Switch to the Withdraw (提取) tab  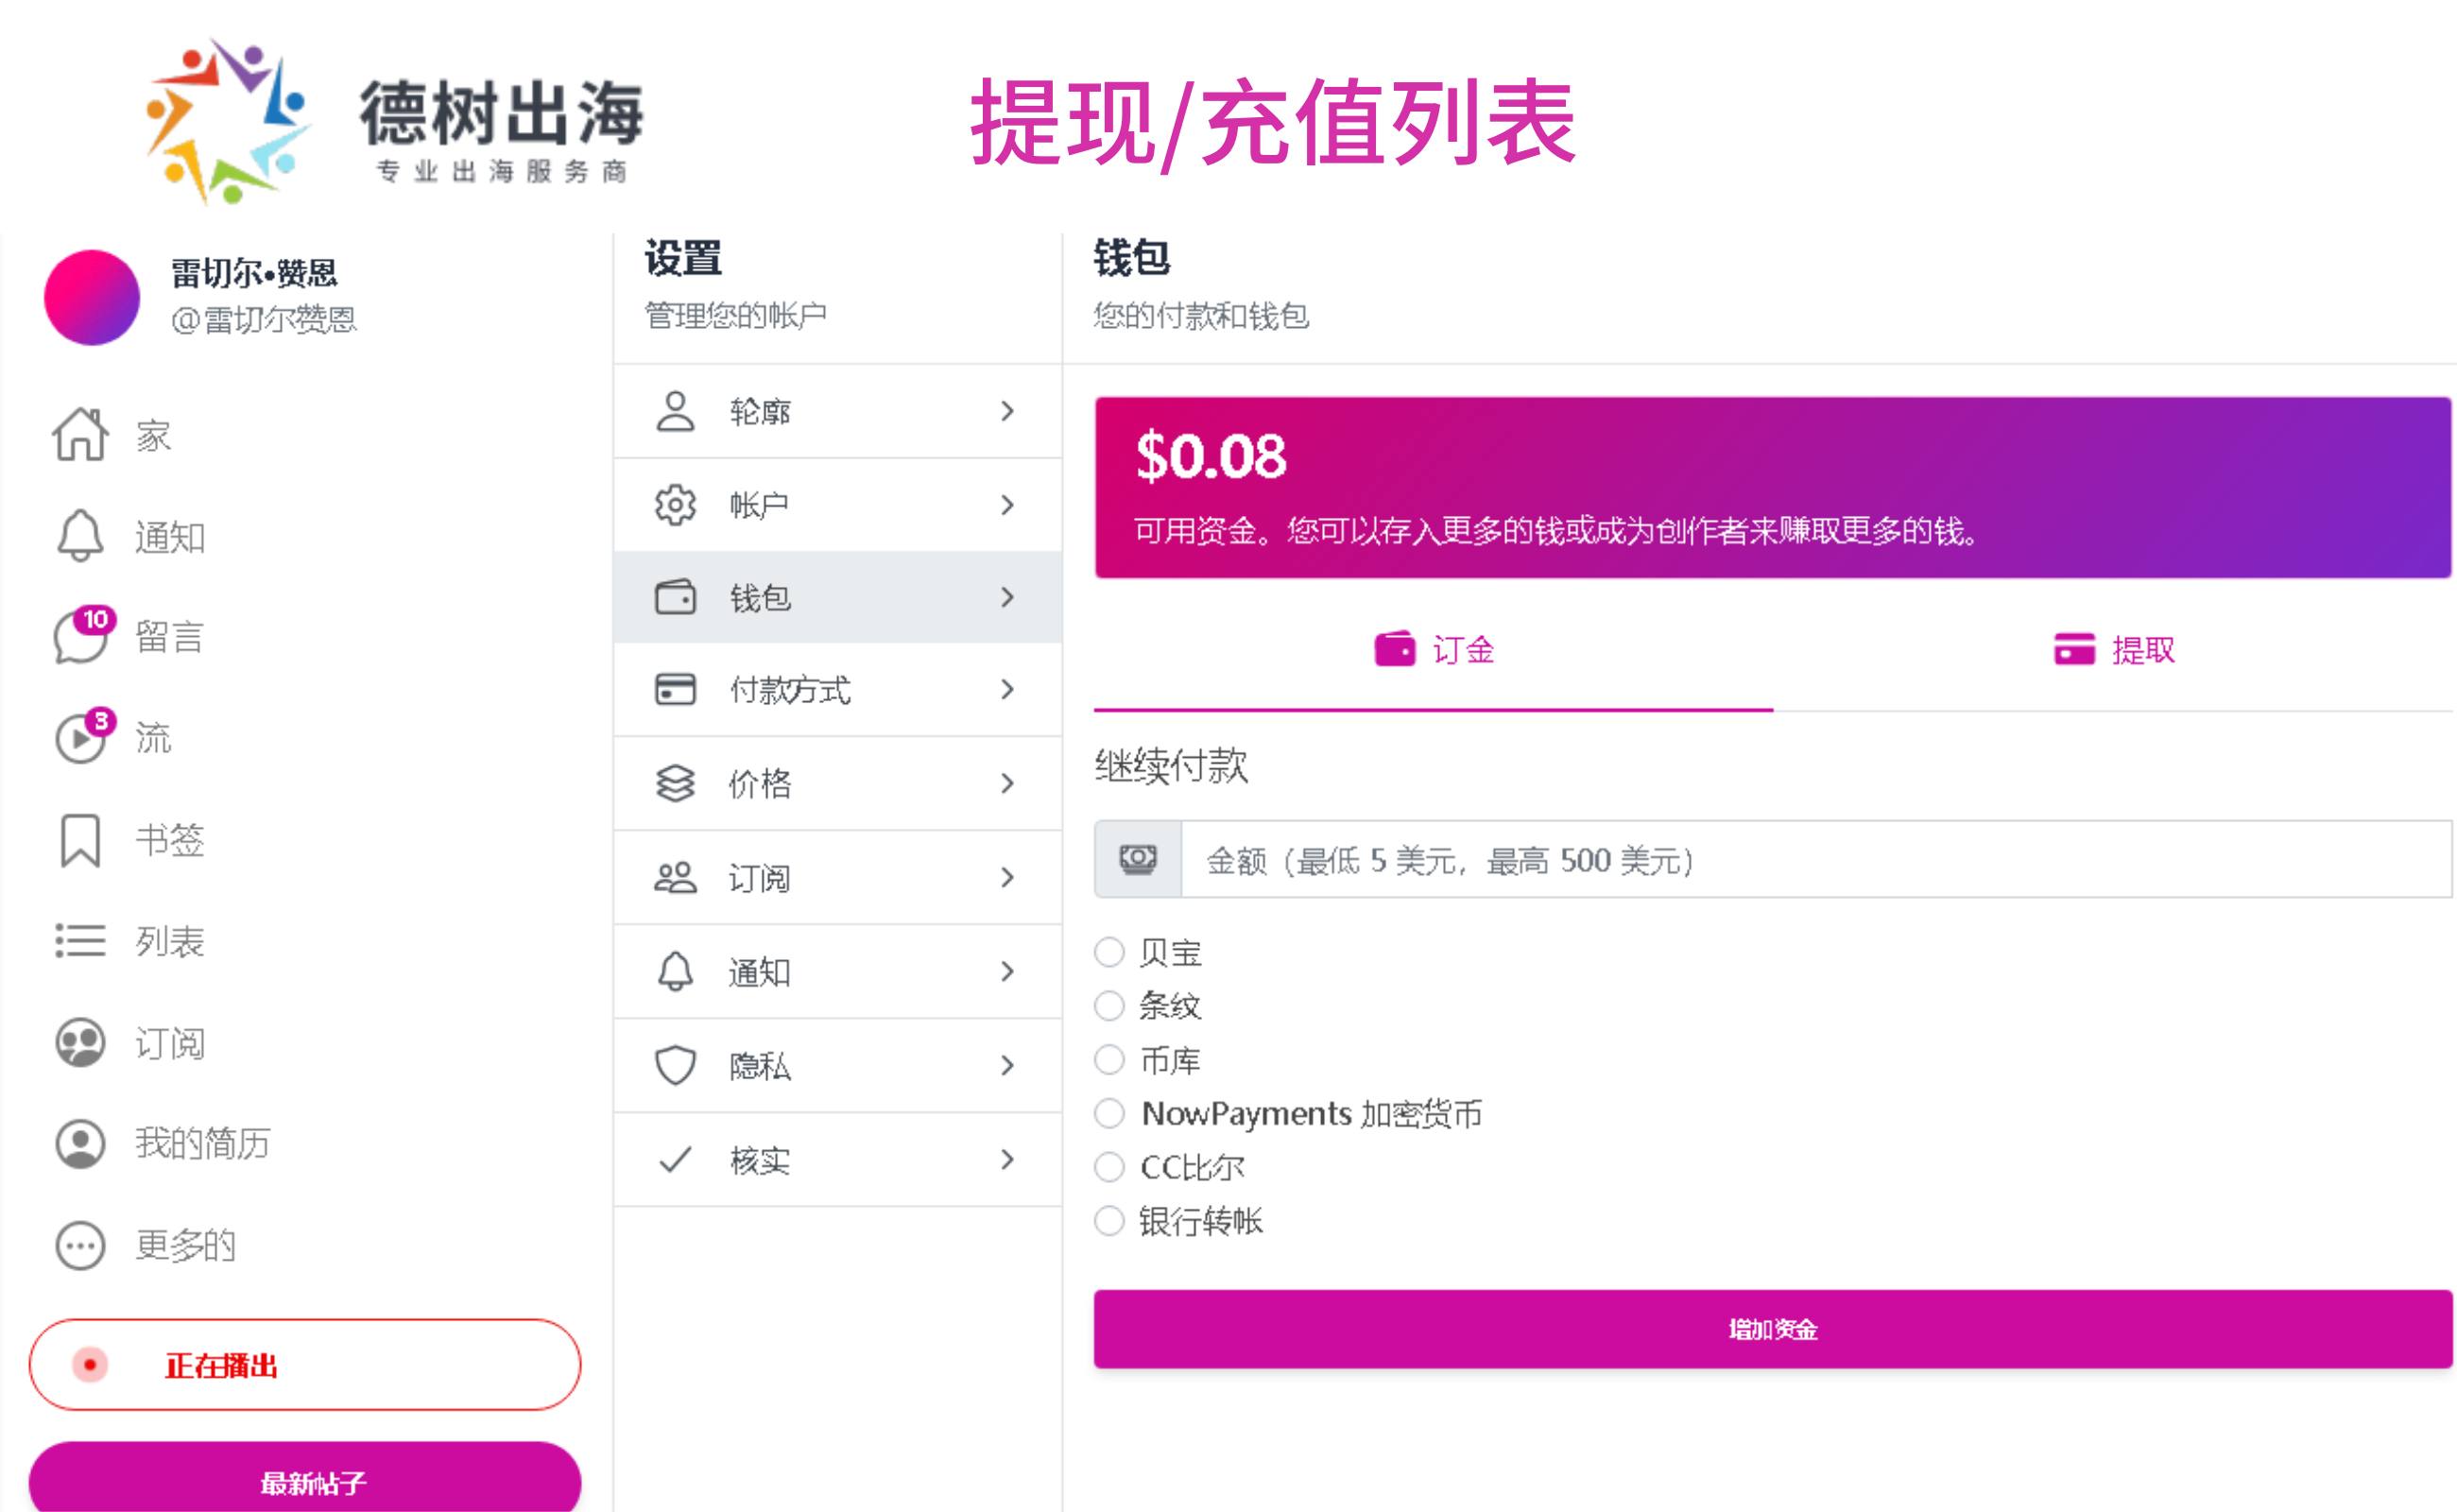point(2113,650)
